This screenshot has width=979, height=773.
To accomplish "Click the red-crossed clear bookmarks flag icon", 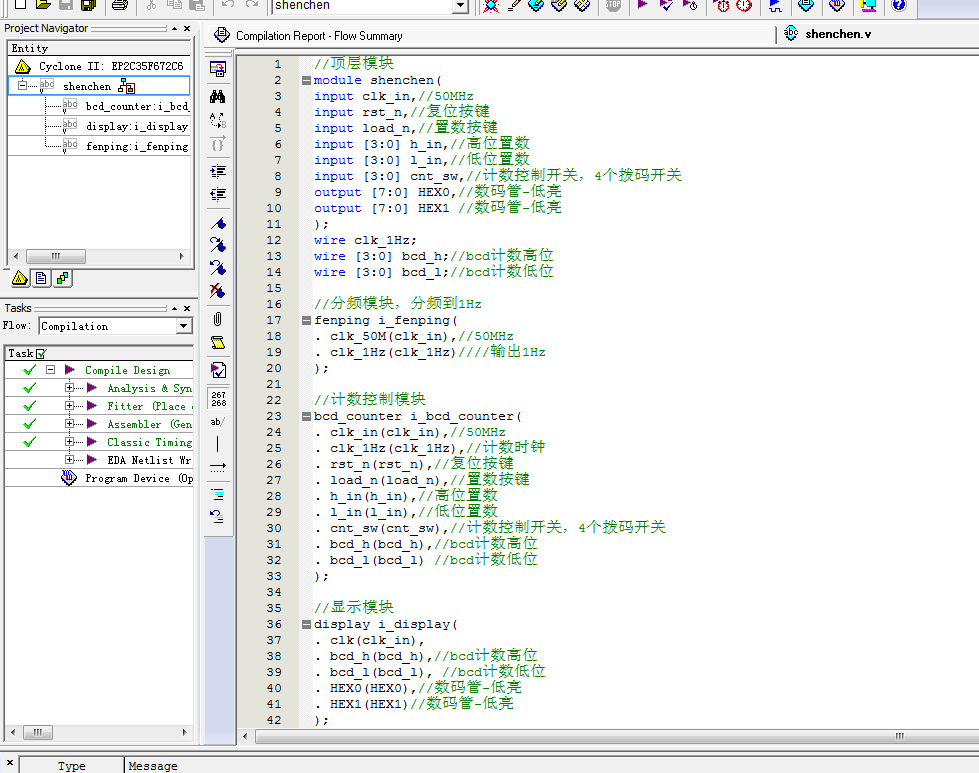I will 217,291.
